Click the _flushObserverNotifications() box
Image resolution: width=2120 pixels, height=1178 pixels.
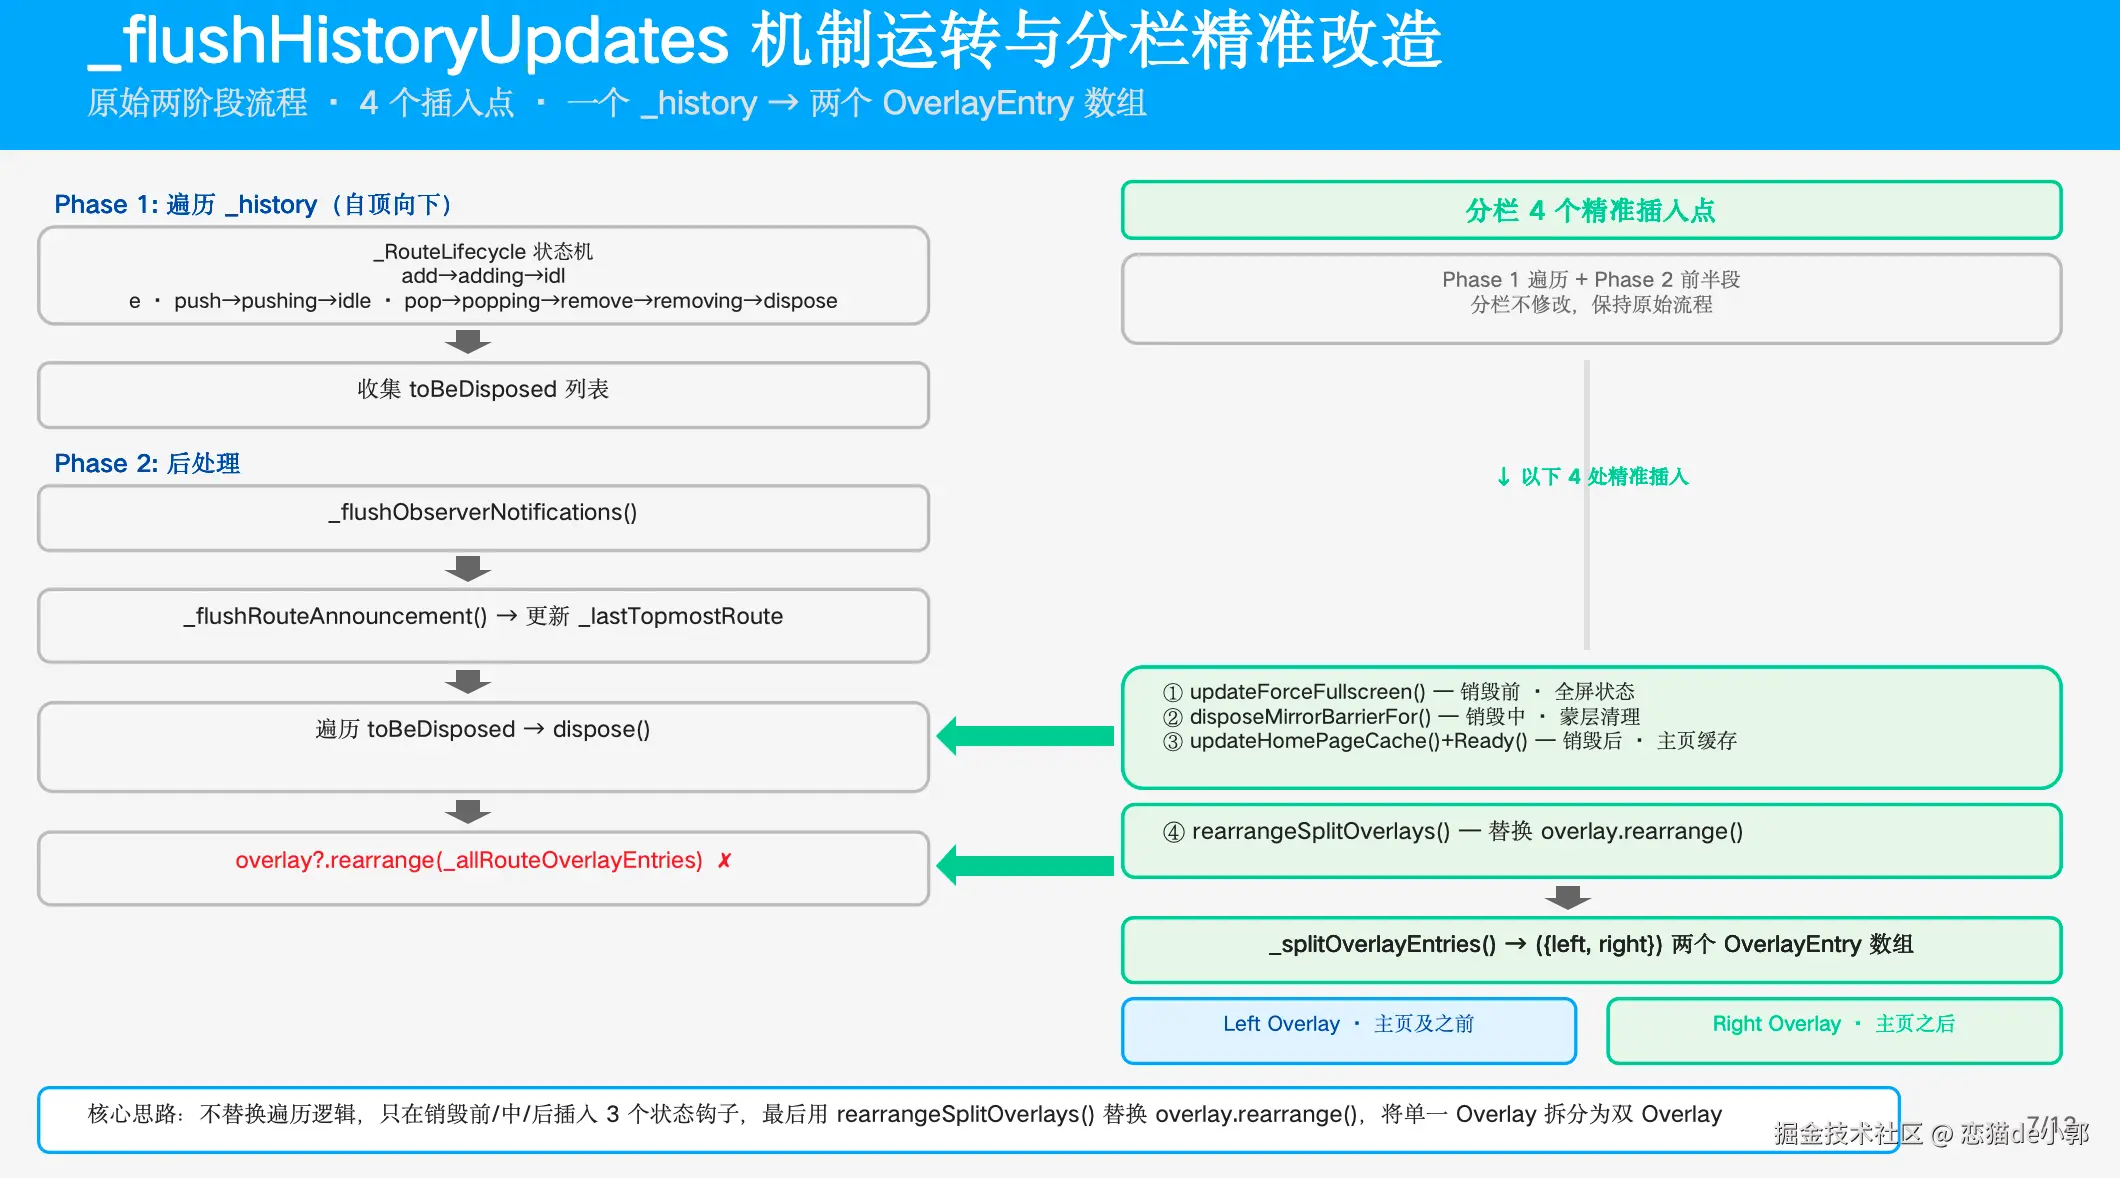coord(484,518)
